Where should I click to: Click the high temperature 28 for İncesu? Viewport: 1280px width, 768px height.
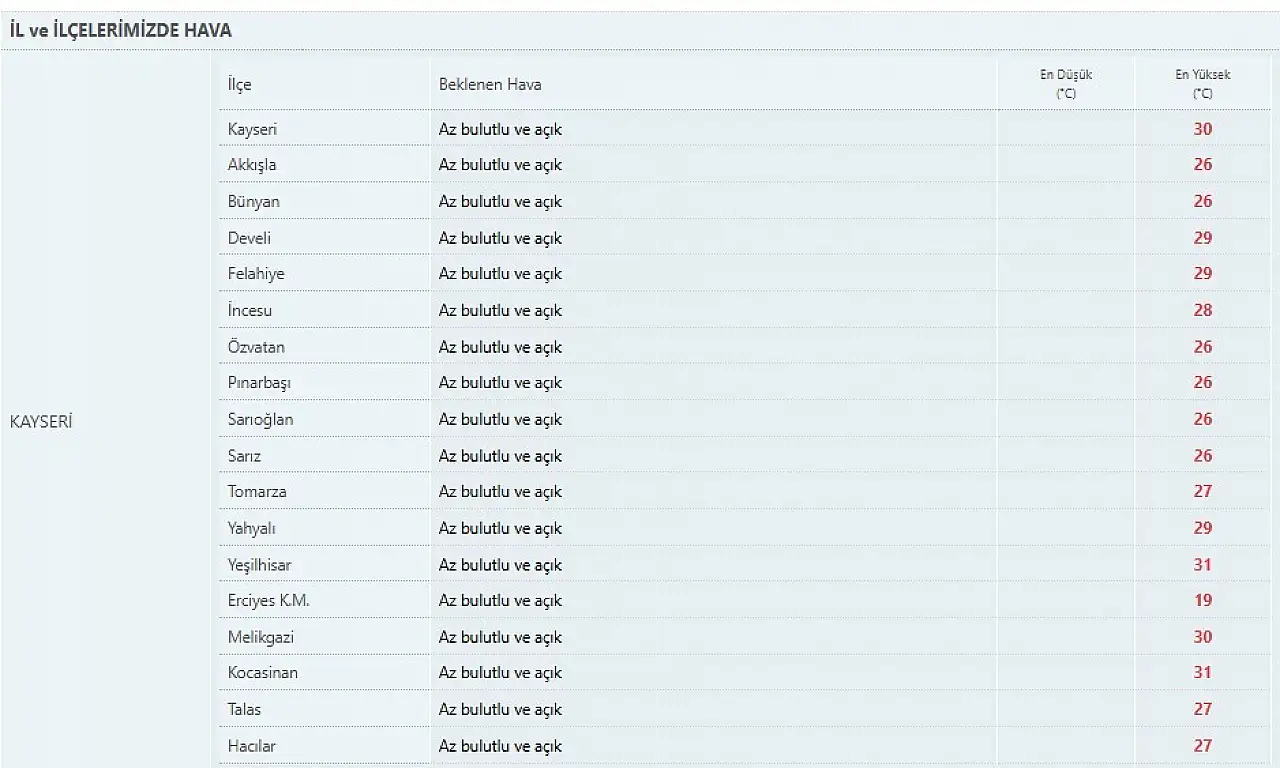(x=1202, y=311)
